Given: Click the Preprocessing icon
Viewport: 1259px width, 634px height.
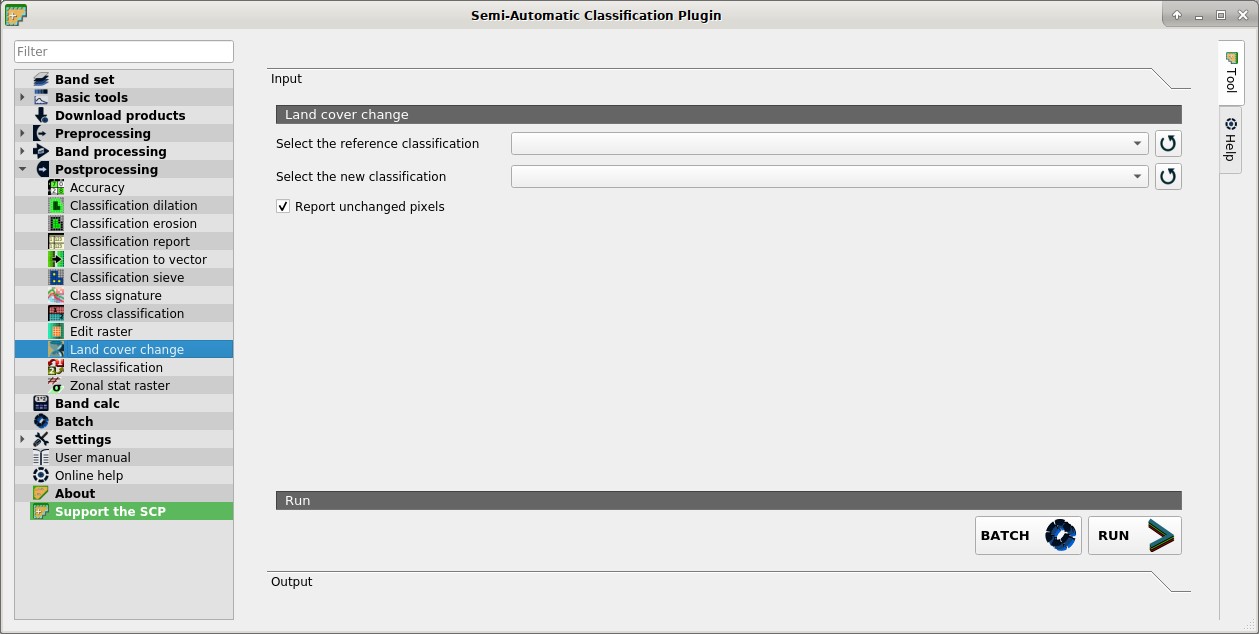Looking at the screenshot, I should (x=41, y=133).
